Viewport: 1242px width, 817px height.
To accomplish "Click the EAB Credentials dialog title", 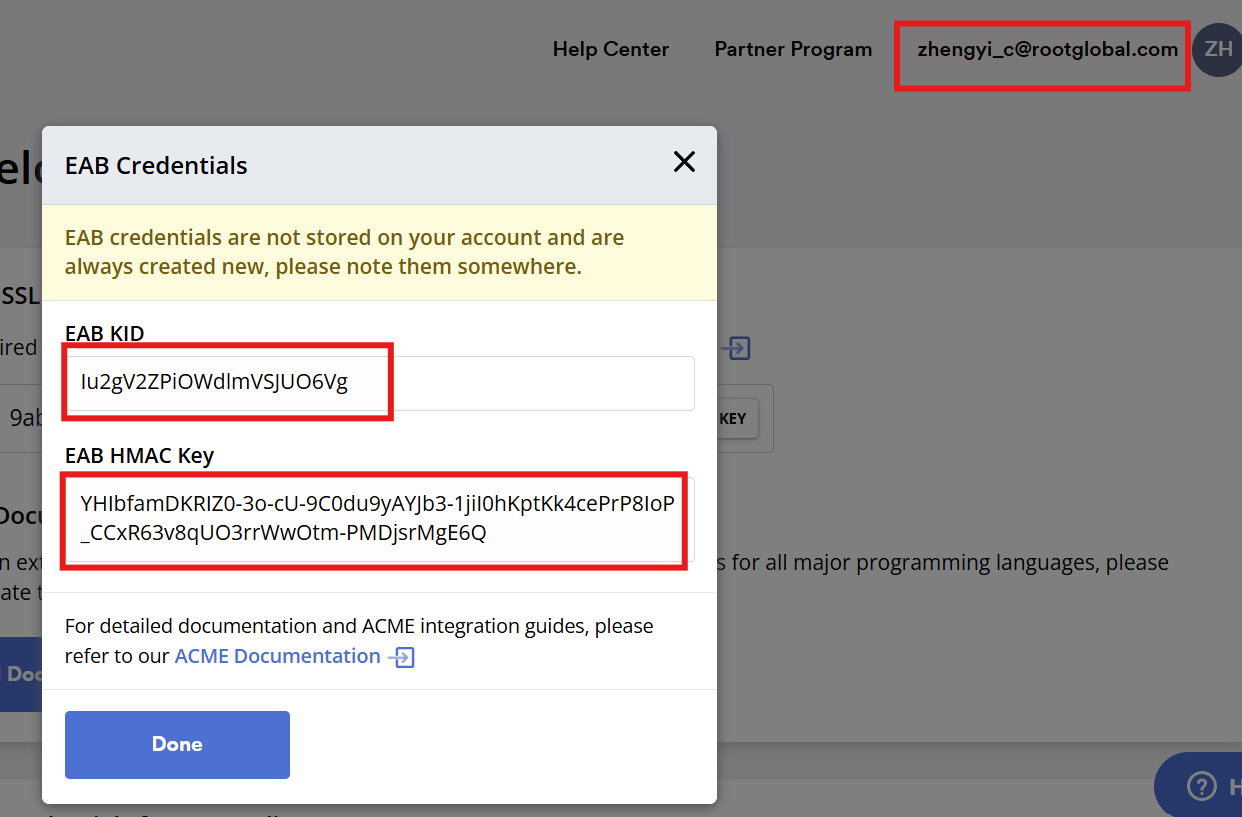I will tap(156, 166).
